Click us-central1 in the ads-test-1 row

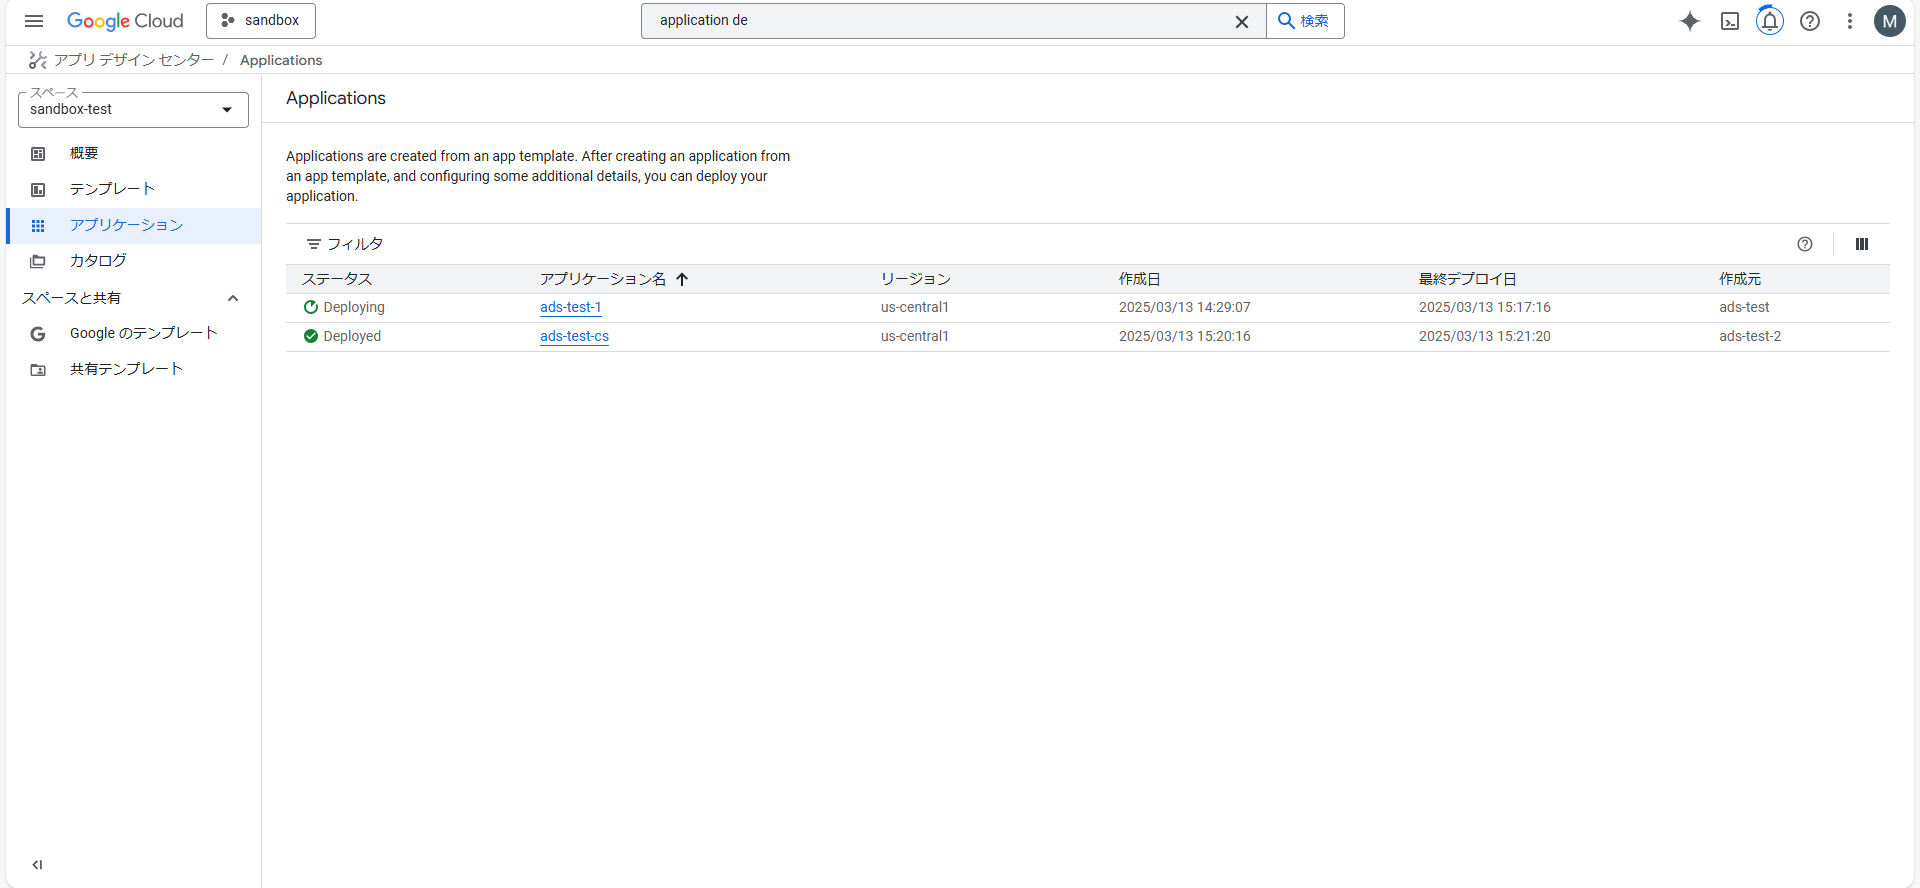(x=915, y=307)
